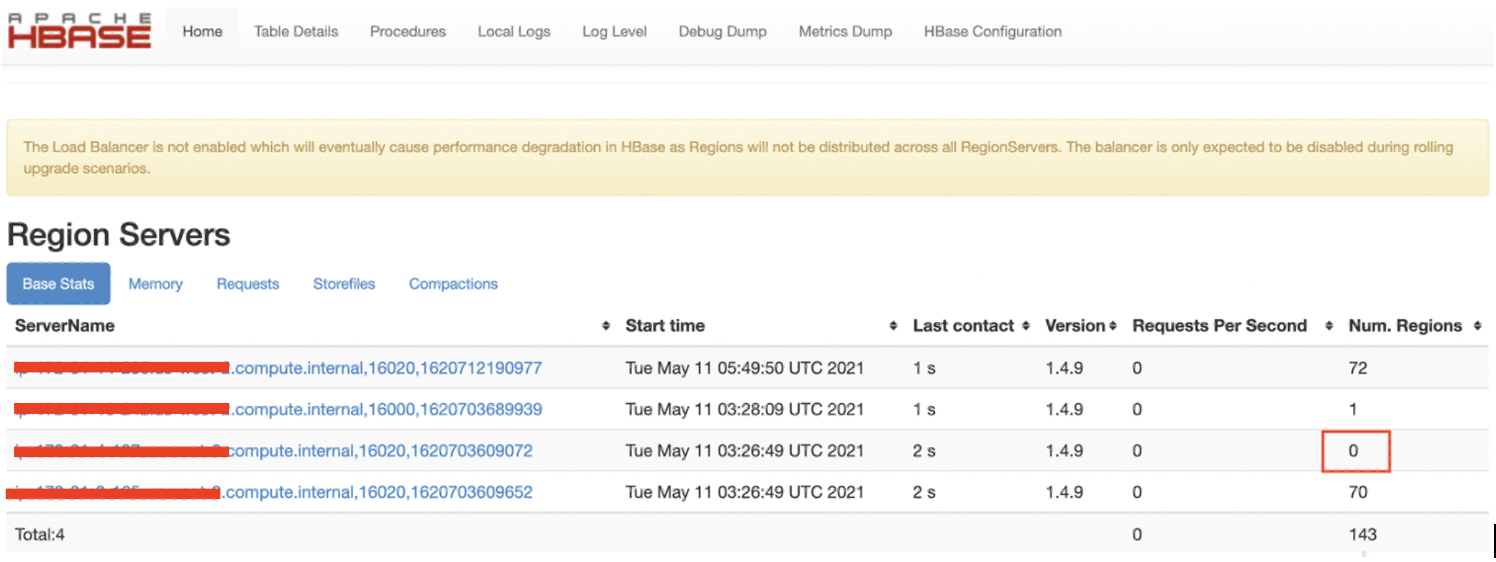The image size is (1496, 562).
Task: Click Version 1.4.9 in 70-regions row
Action: pos(1064,492)
